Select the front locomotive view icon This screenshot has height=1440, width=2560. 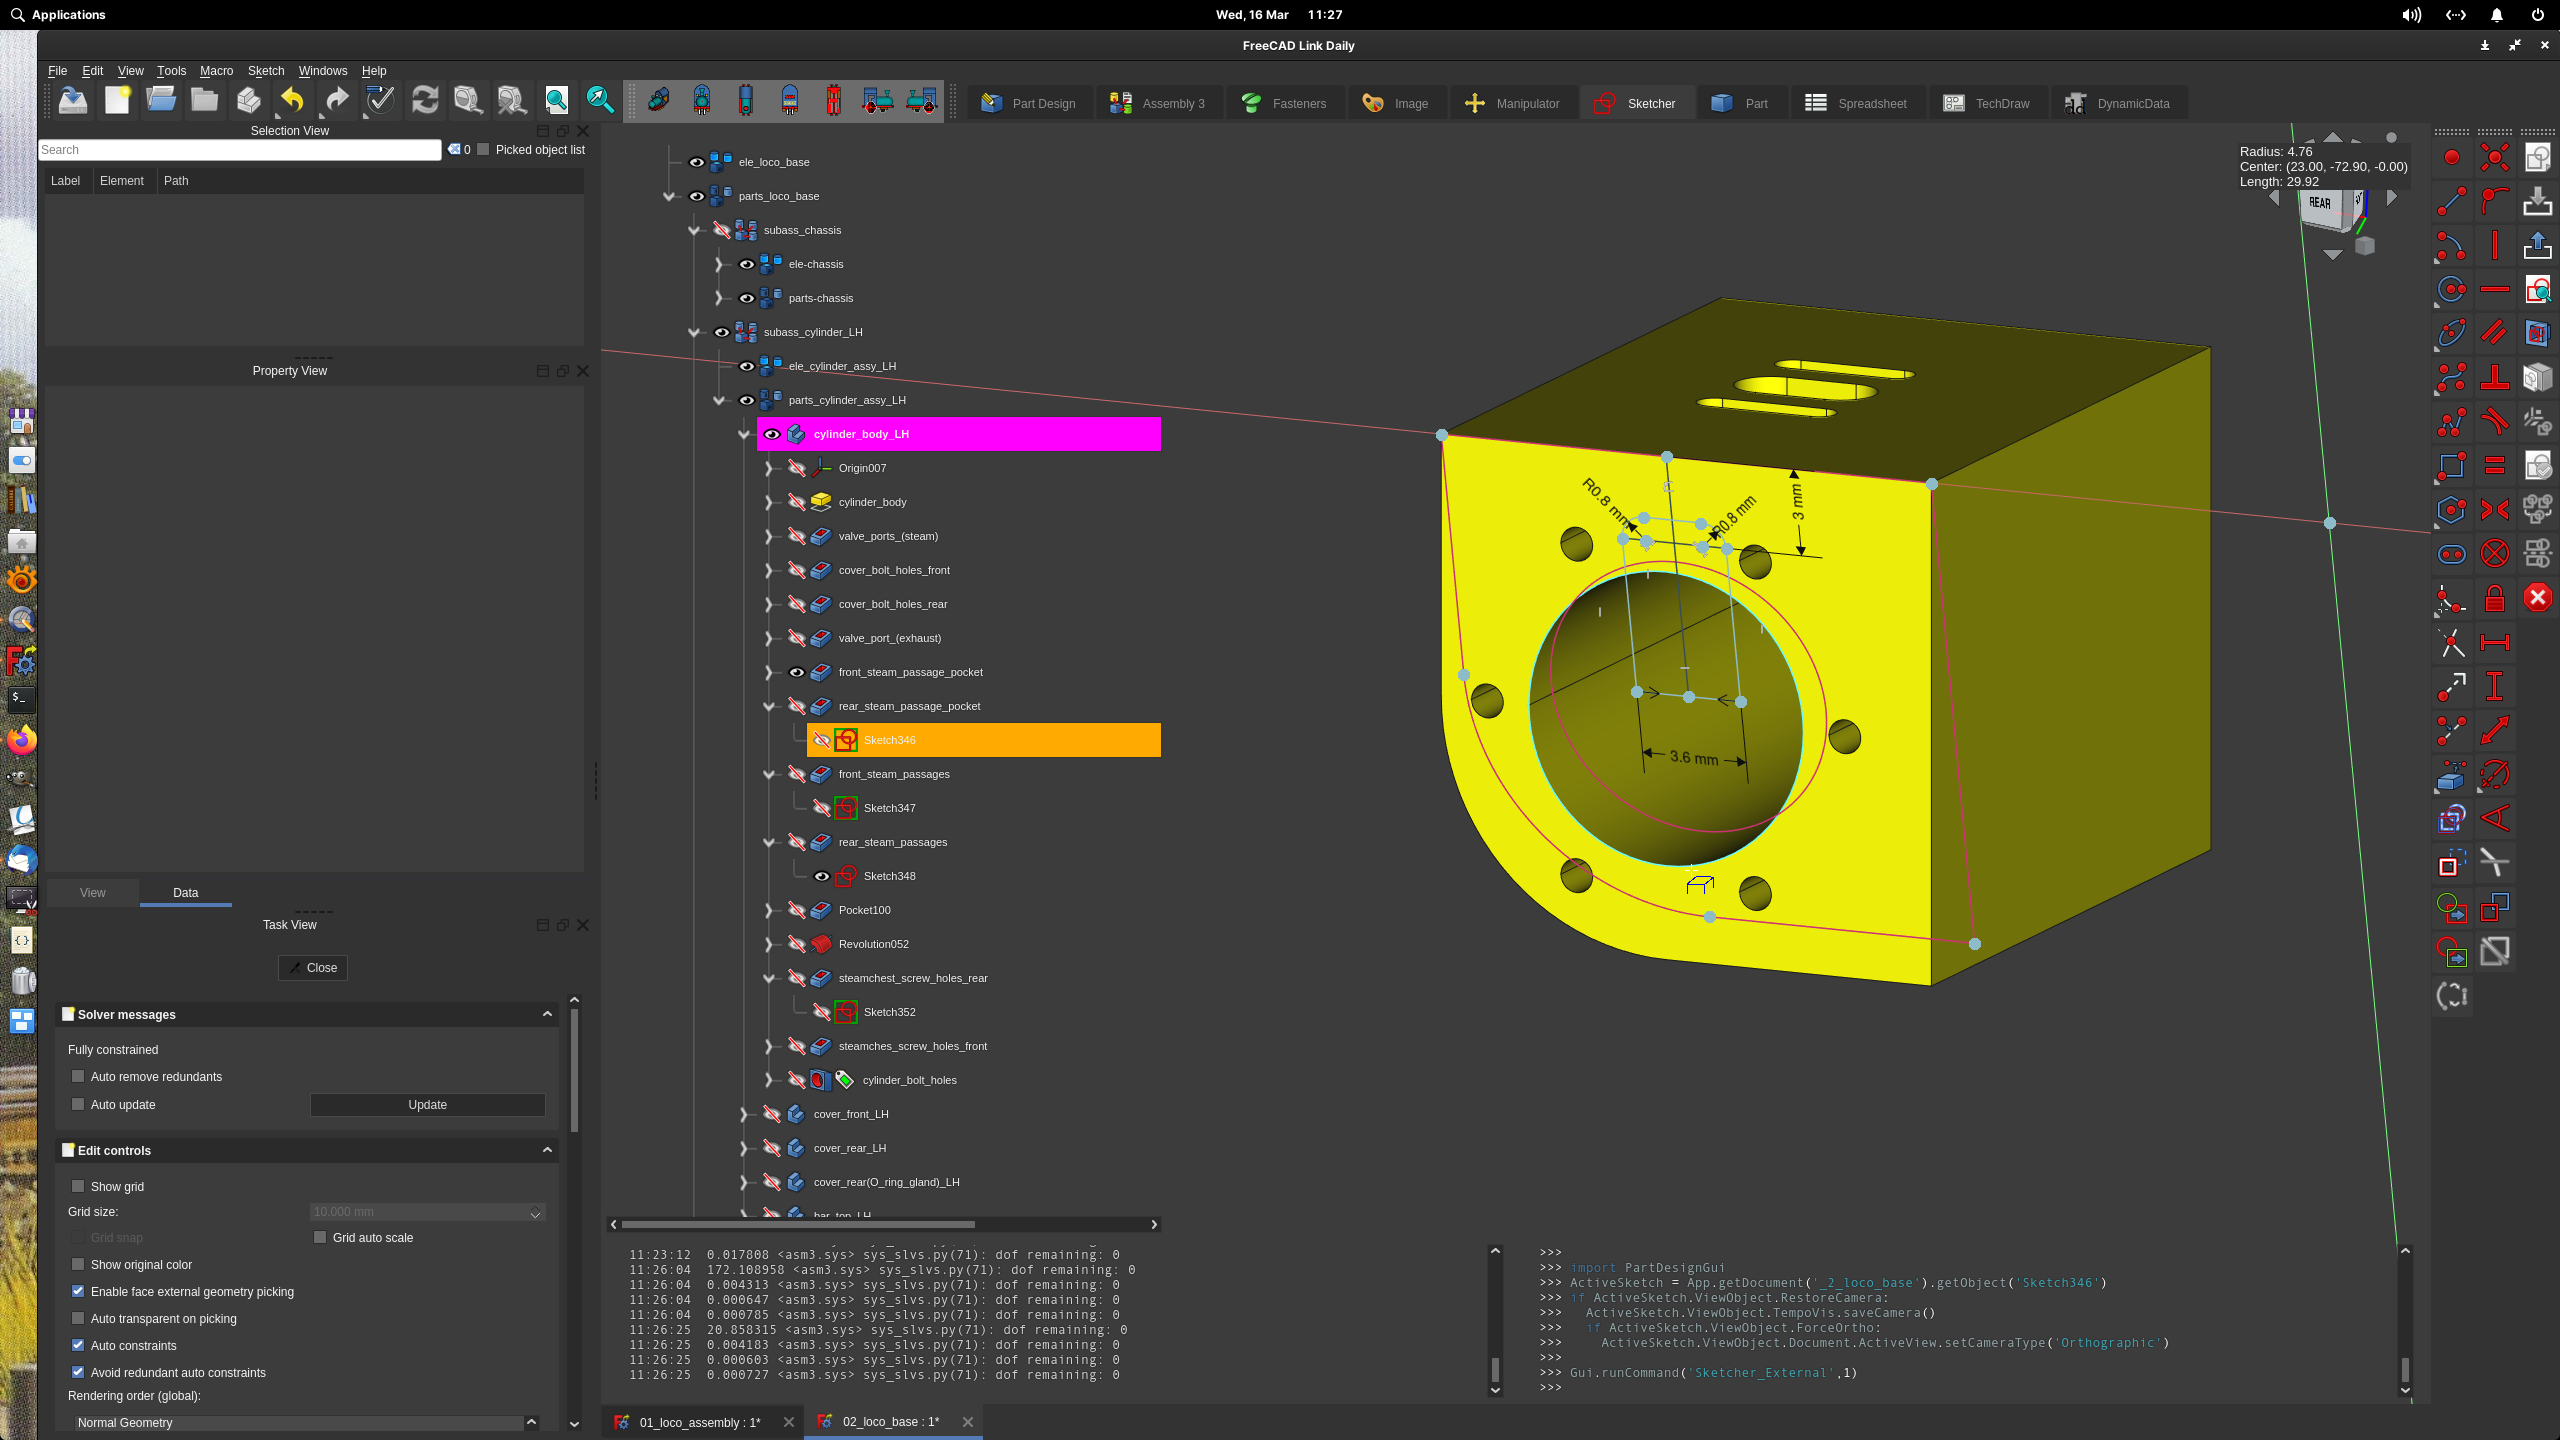701,101
